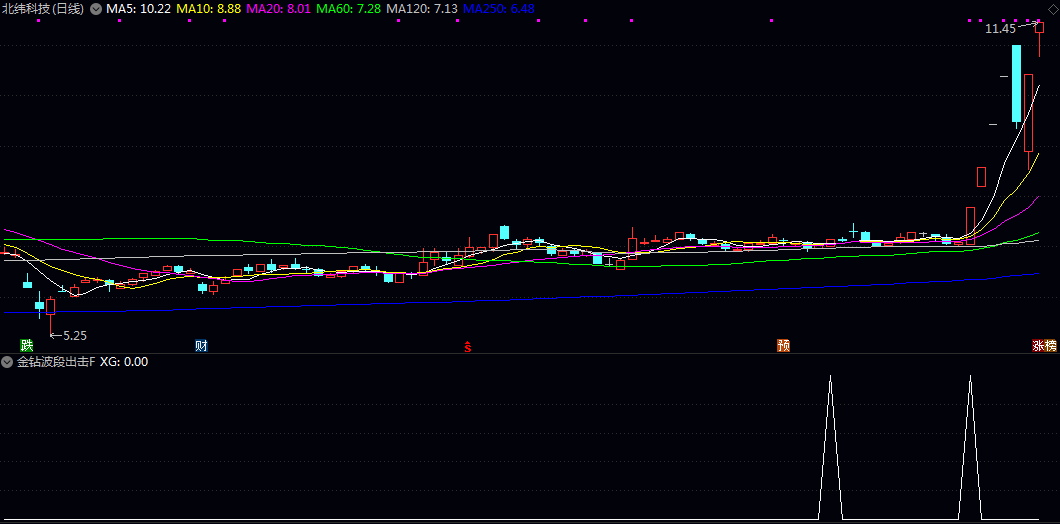Click the magenta MA20 label
Image resolution: width=1060 pixels, height=524 pixels.
pos(278,9)
